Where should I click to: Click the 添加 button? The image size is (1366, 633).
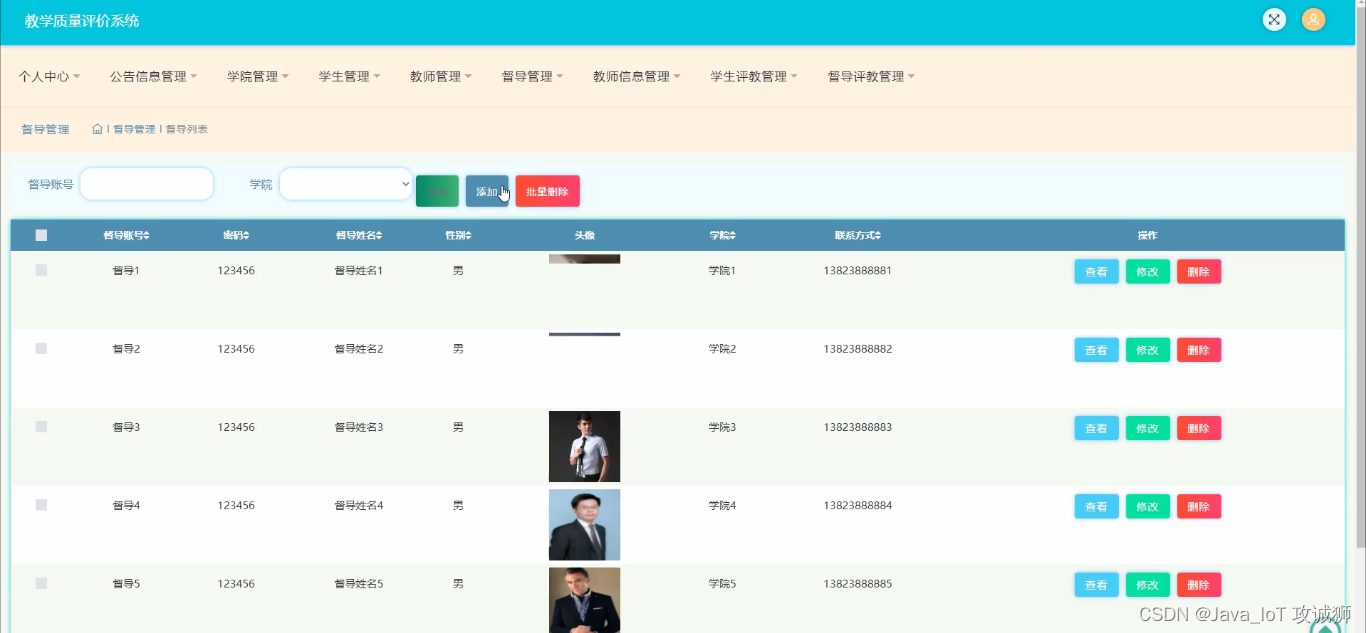487,191
